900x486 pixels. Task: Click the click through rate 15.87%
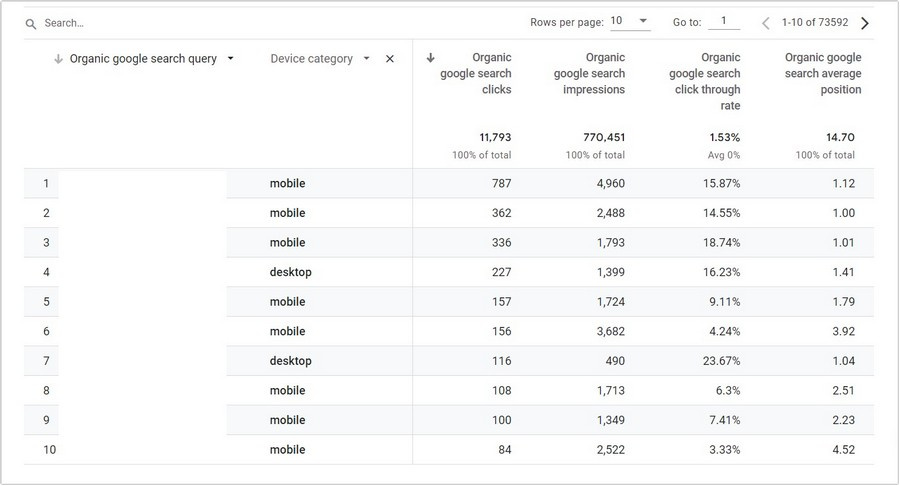click(x=721, y=184)
